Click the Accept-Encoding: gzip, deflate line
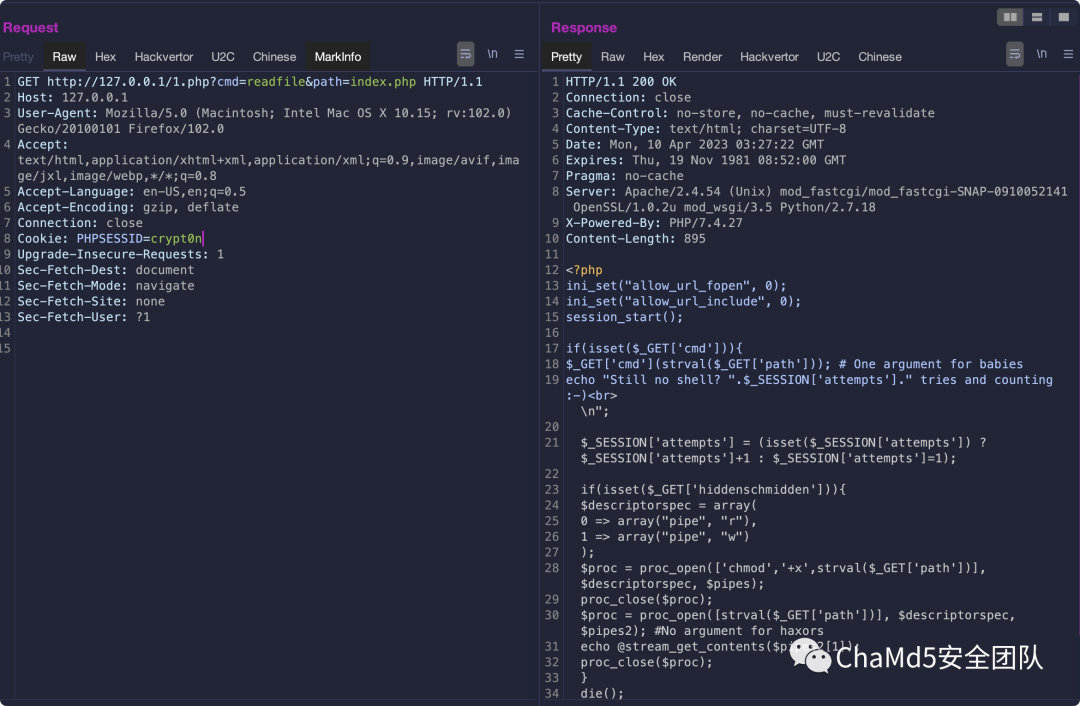Screen dimensions: 1080x706 tap(128, 207)
